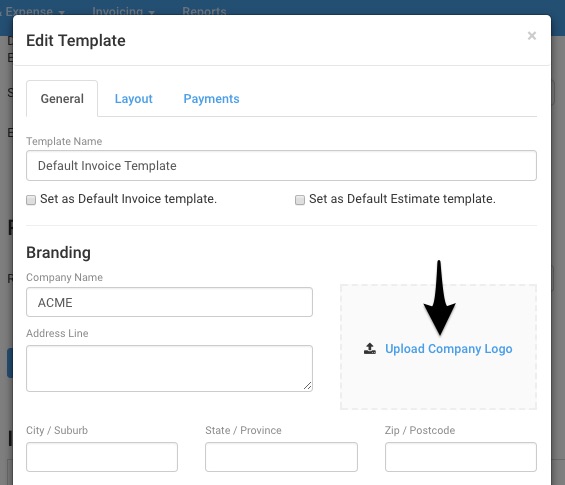This screenshot has height=485, width=565.
Task: Select the General tab
Action: click(x=62, y=99)
